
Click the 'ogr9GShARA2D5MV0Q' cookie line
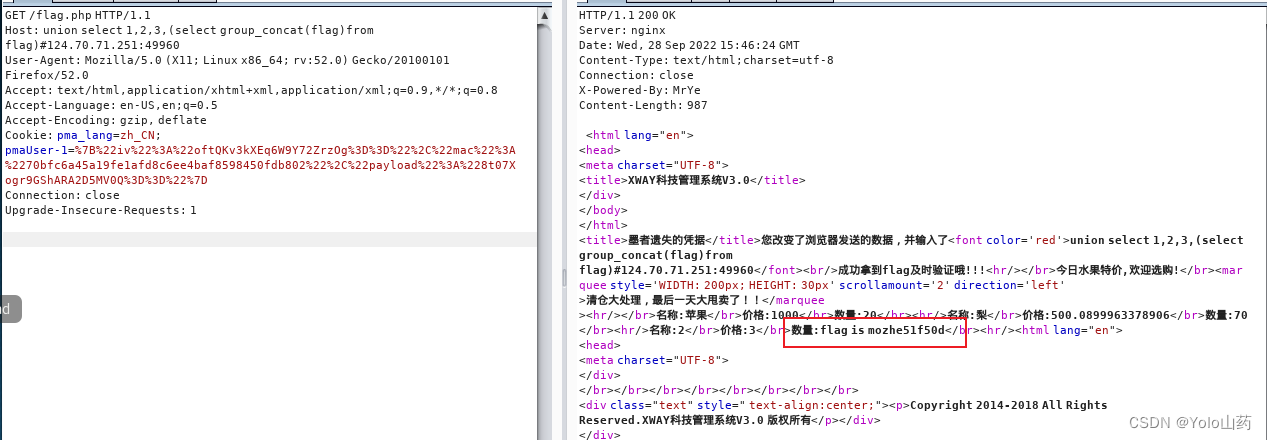pyautogui.click(x=106, y=180)
